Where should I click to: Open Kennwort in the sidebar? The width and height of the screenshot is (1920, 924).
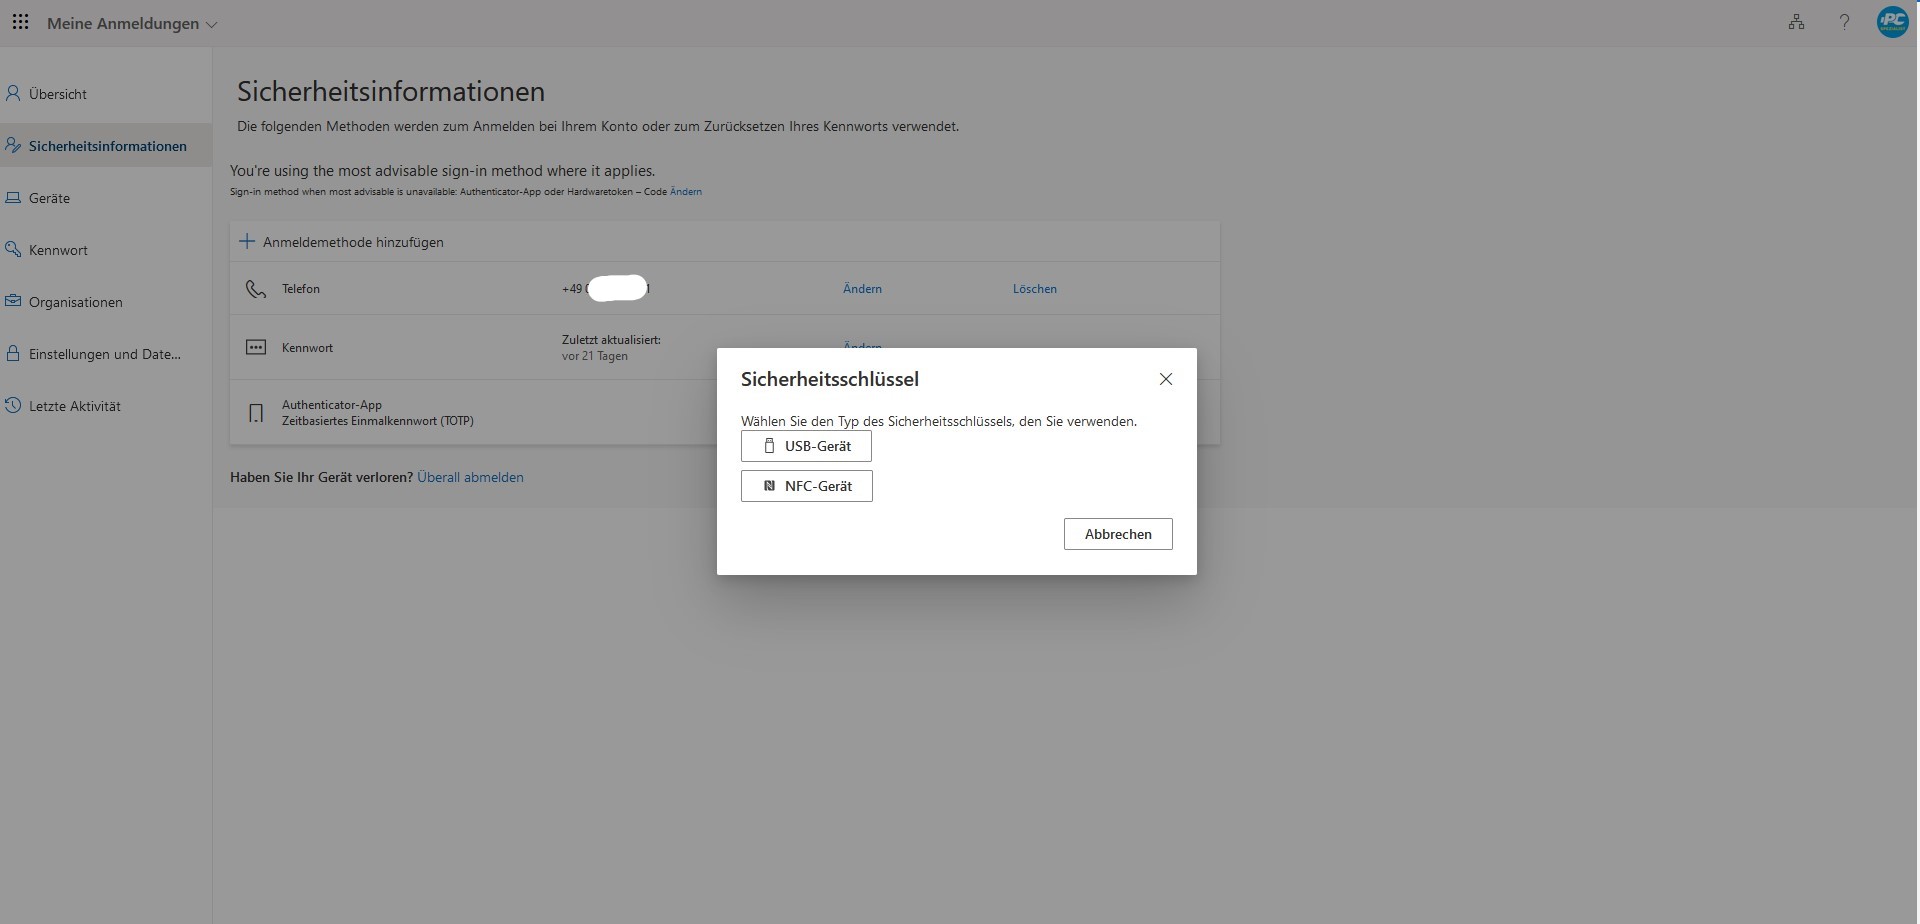coord(58,250)
